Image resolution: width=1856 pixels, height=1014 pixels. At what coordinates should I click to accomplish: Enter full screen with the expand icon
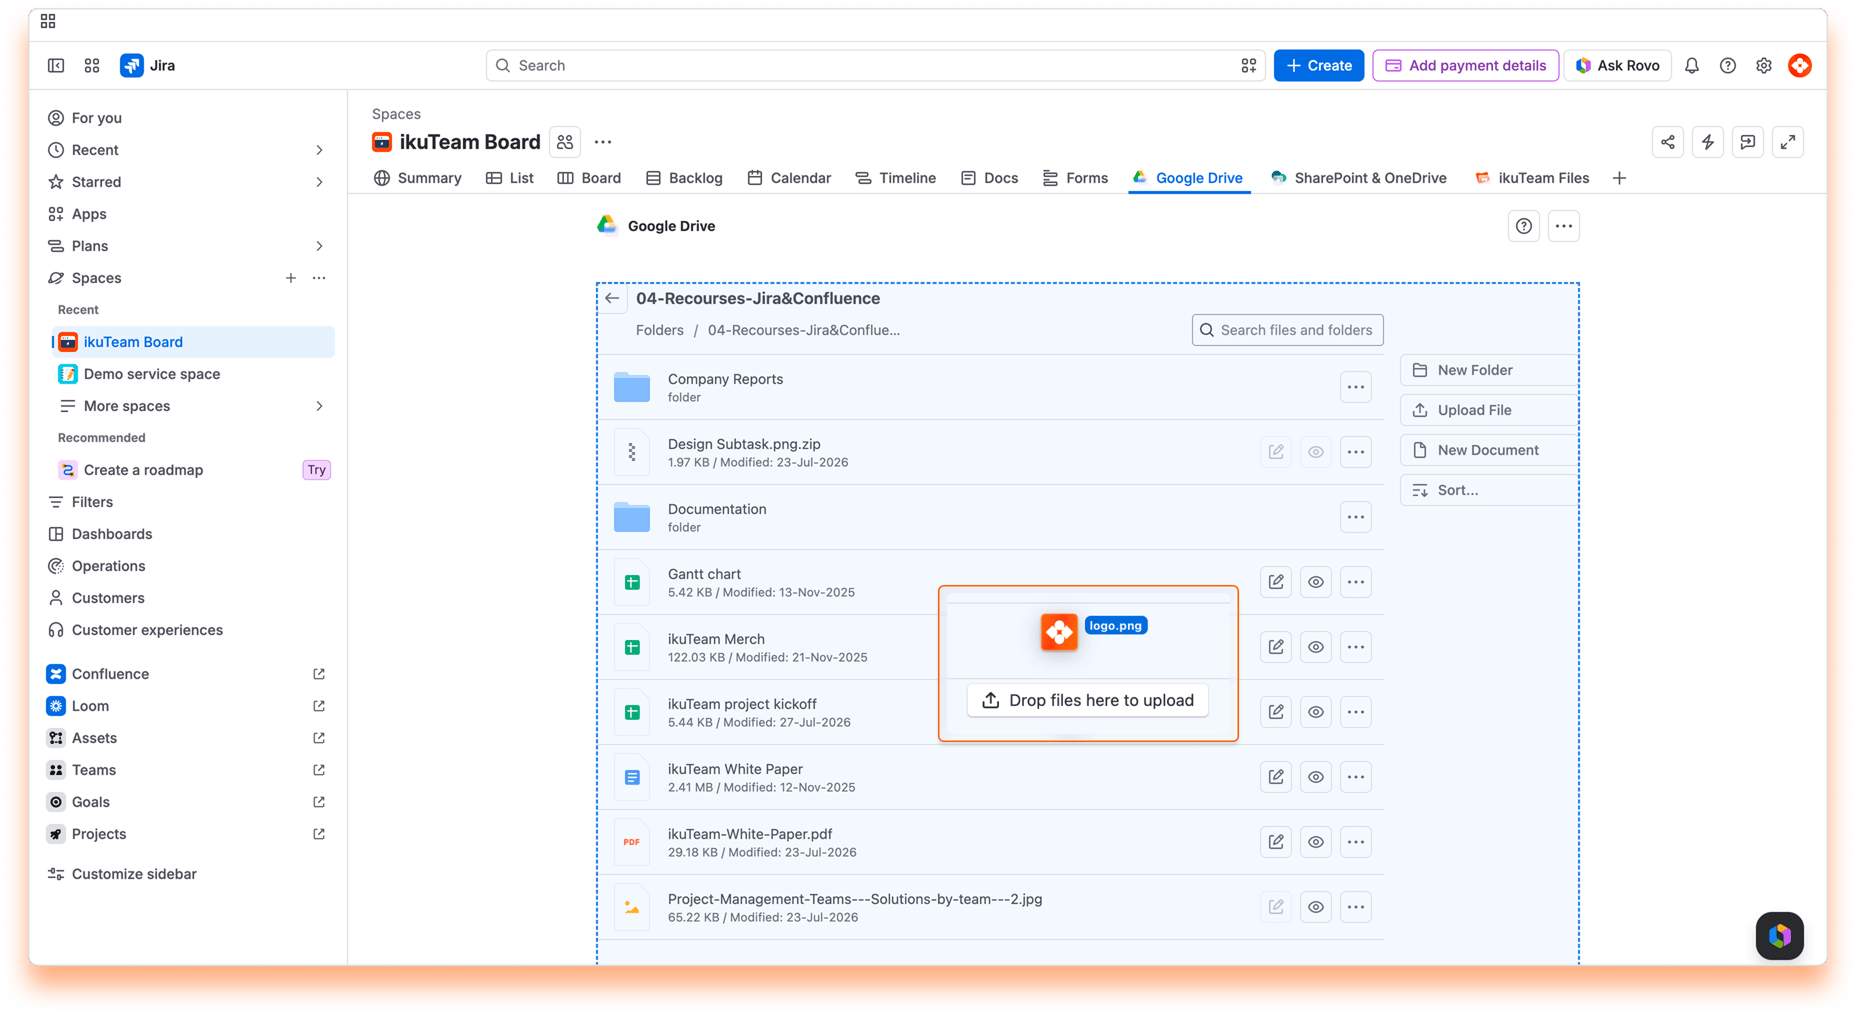1788,142
